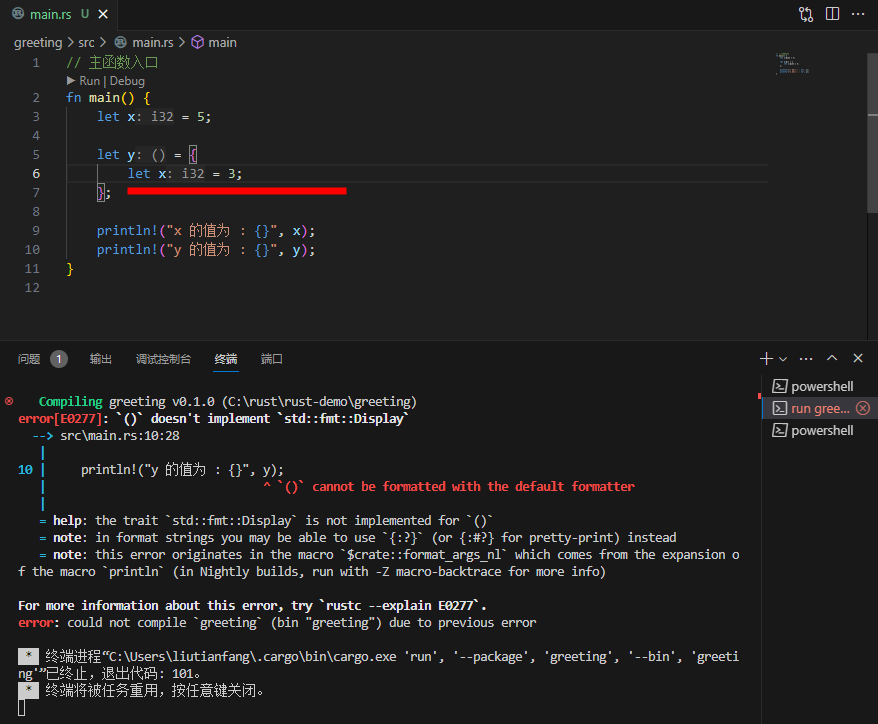Click the Chinese comment on line 1
Viewport: 878px width, 724px height.
[x=112, y=62]
